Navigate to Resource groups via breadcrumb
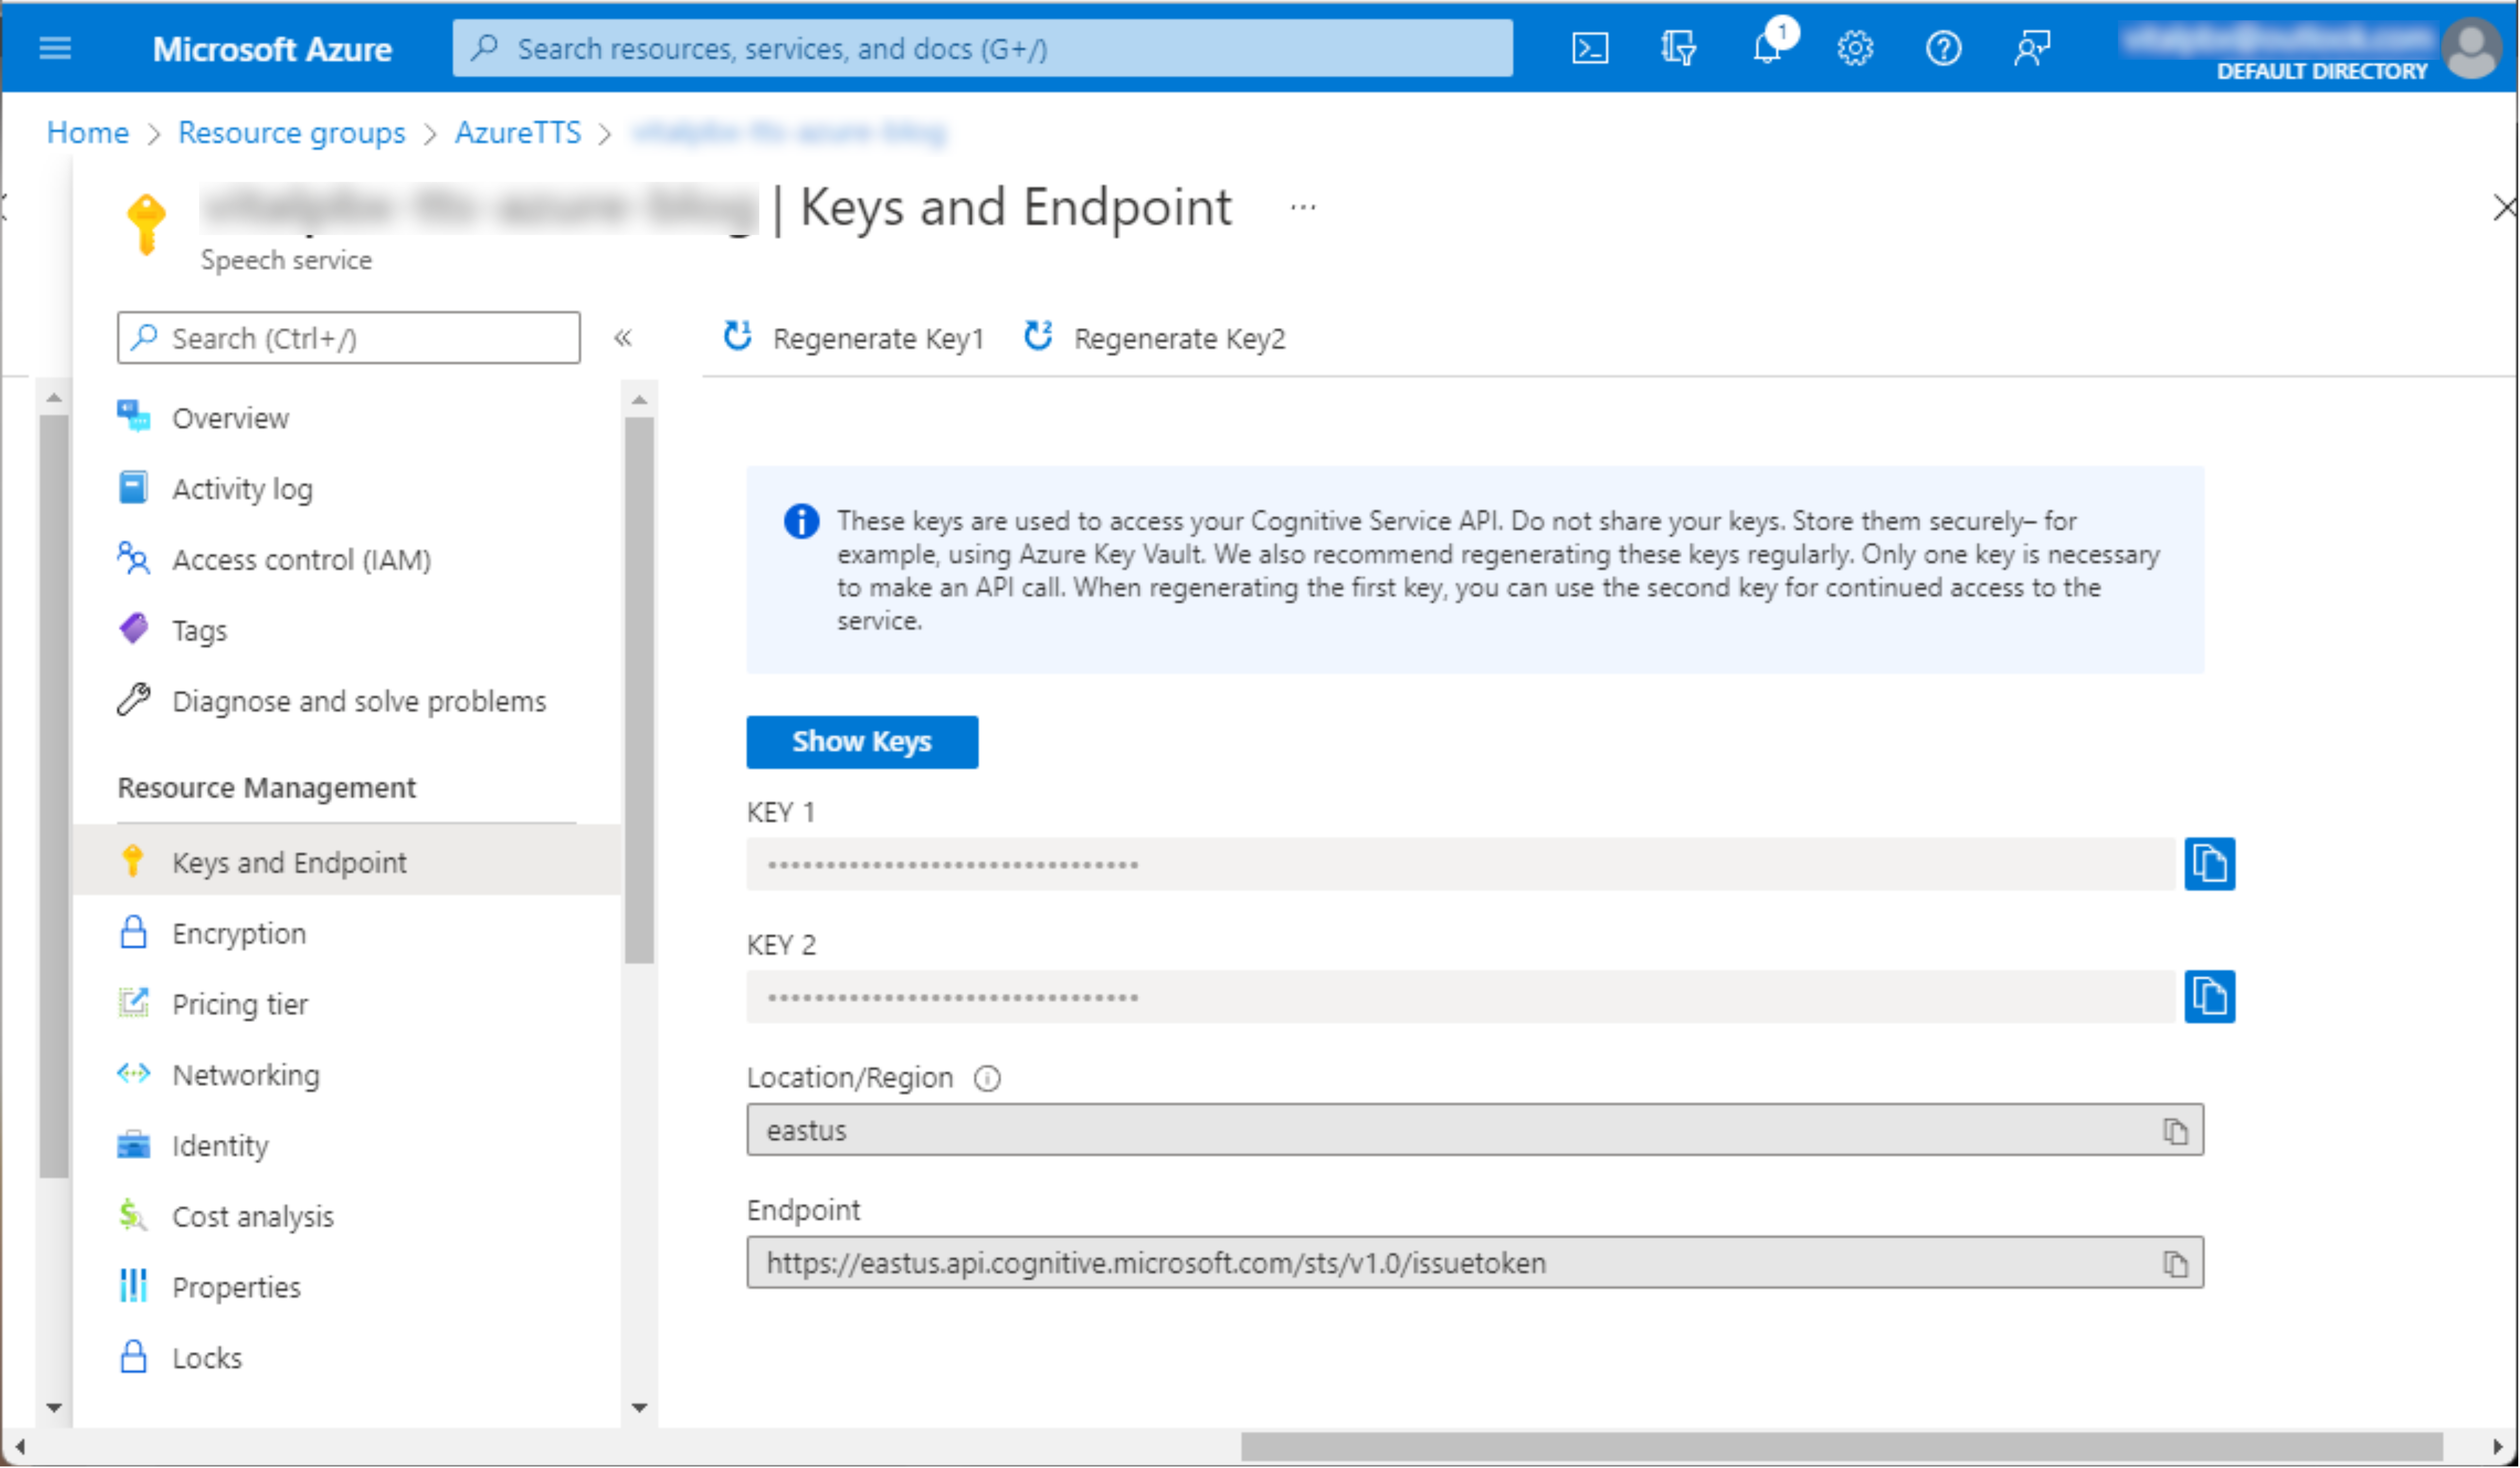This screenshot has width=2520, height=1468. pyautogui.click(x=291, y=132)
